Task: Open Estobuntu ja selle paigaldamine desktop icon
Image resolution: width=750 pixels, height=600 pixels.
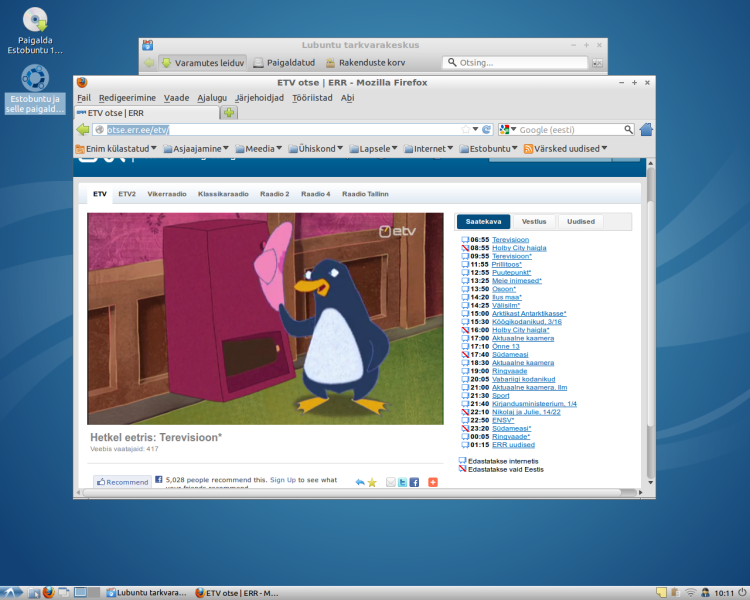Action: point(35,89)
